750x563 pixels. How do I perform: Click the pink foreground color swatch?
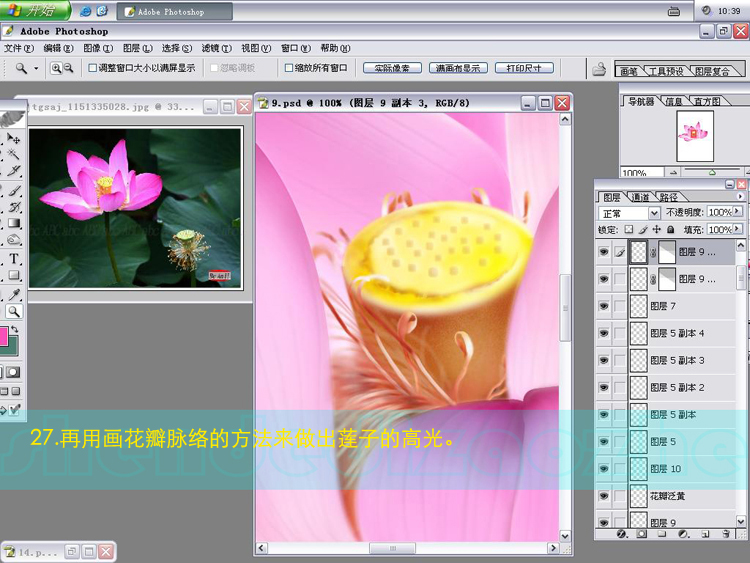4,336
